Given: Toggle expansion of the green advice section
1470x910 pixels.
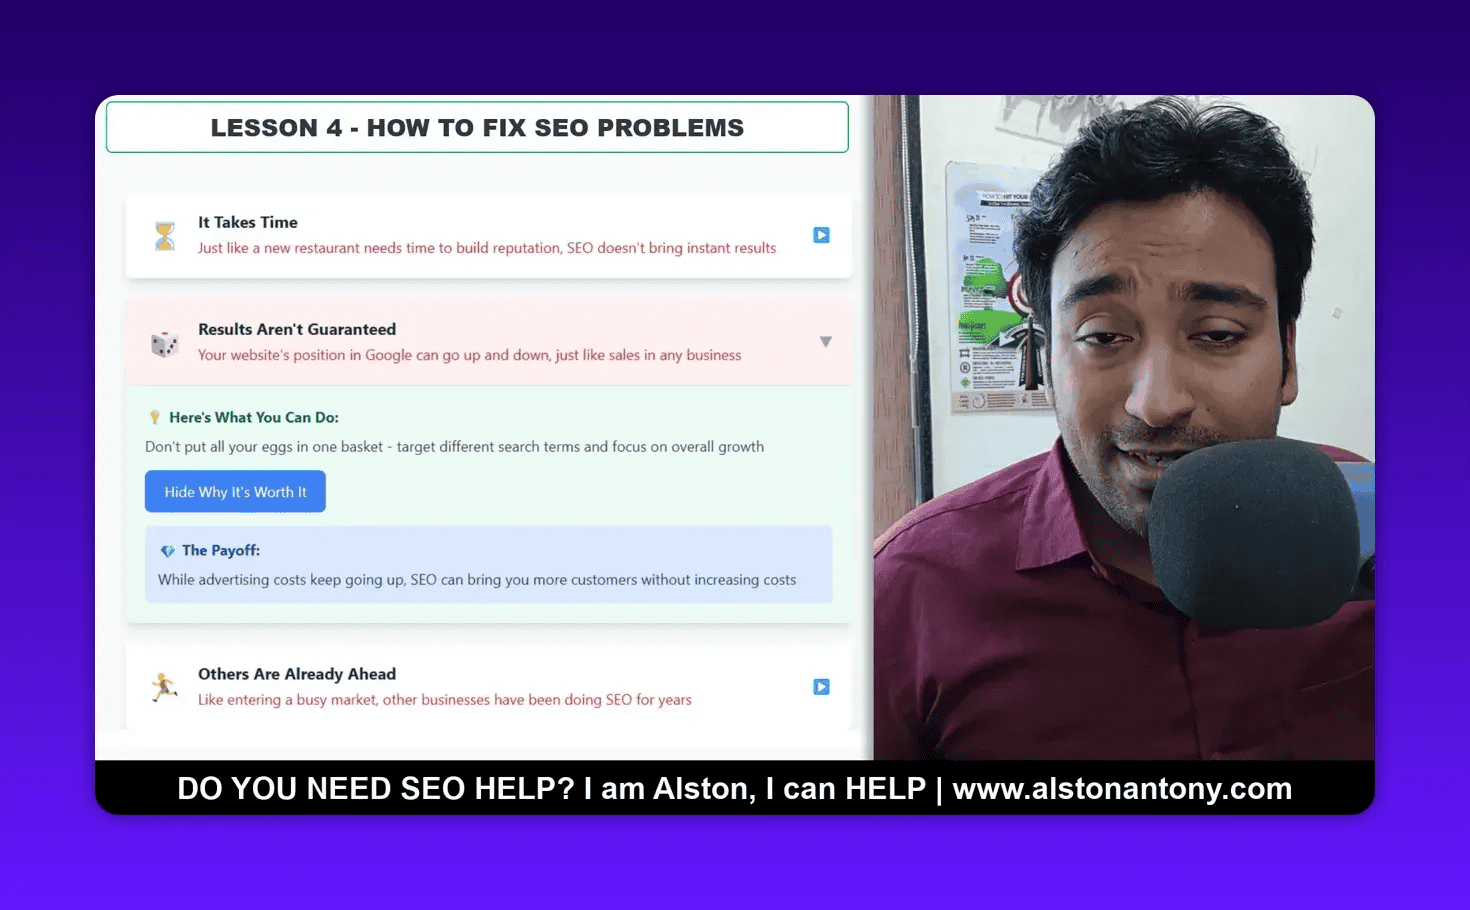Looking at the screenshot, I should tap(235, 491).
